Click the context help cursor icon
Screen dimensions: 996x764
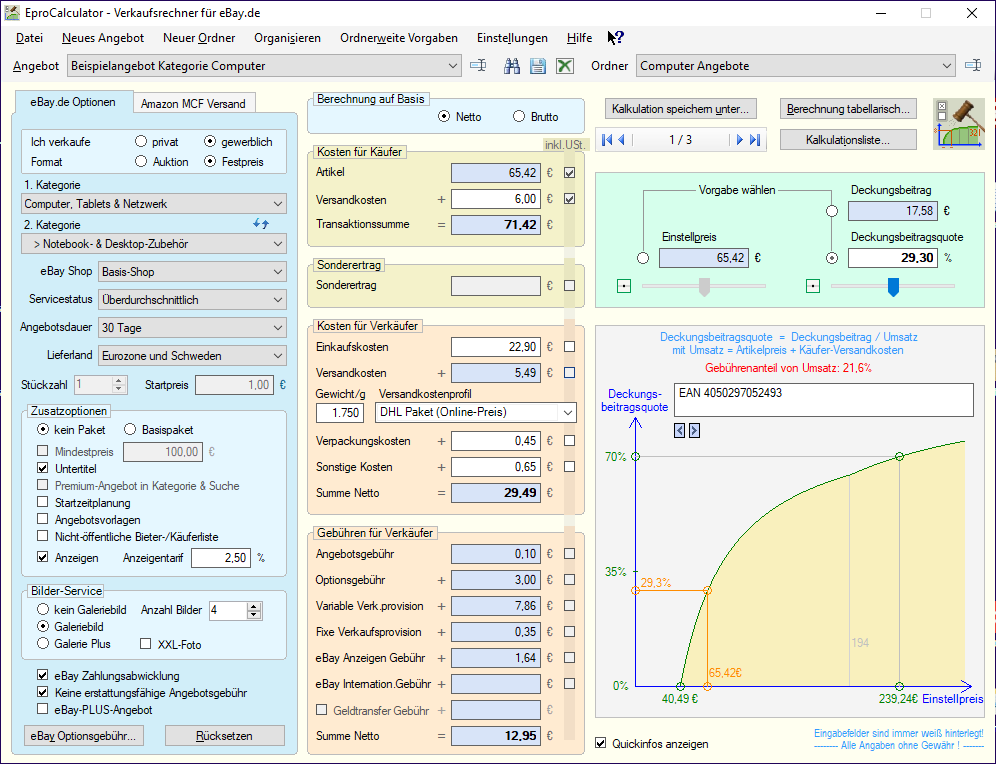pos(616,38)
